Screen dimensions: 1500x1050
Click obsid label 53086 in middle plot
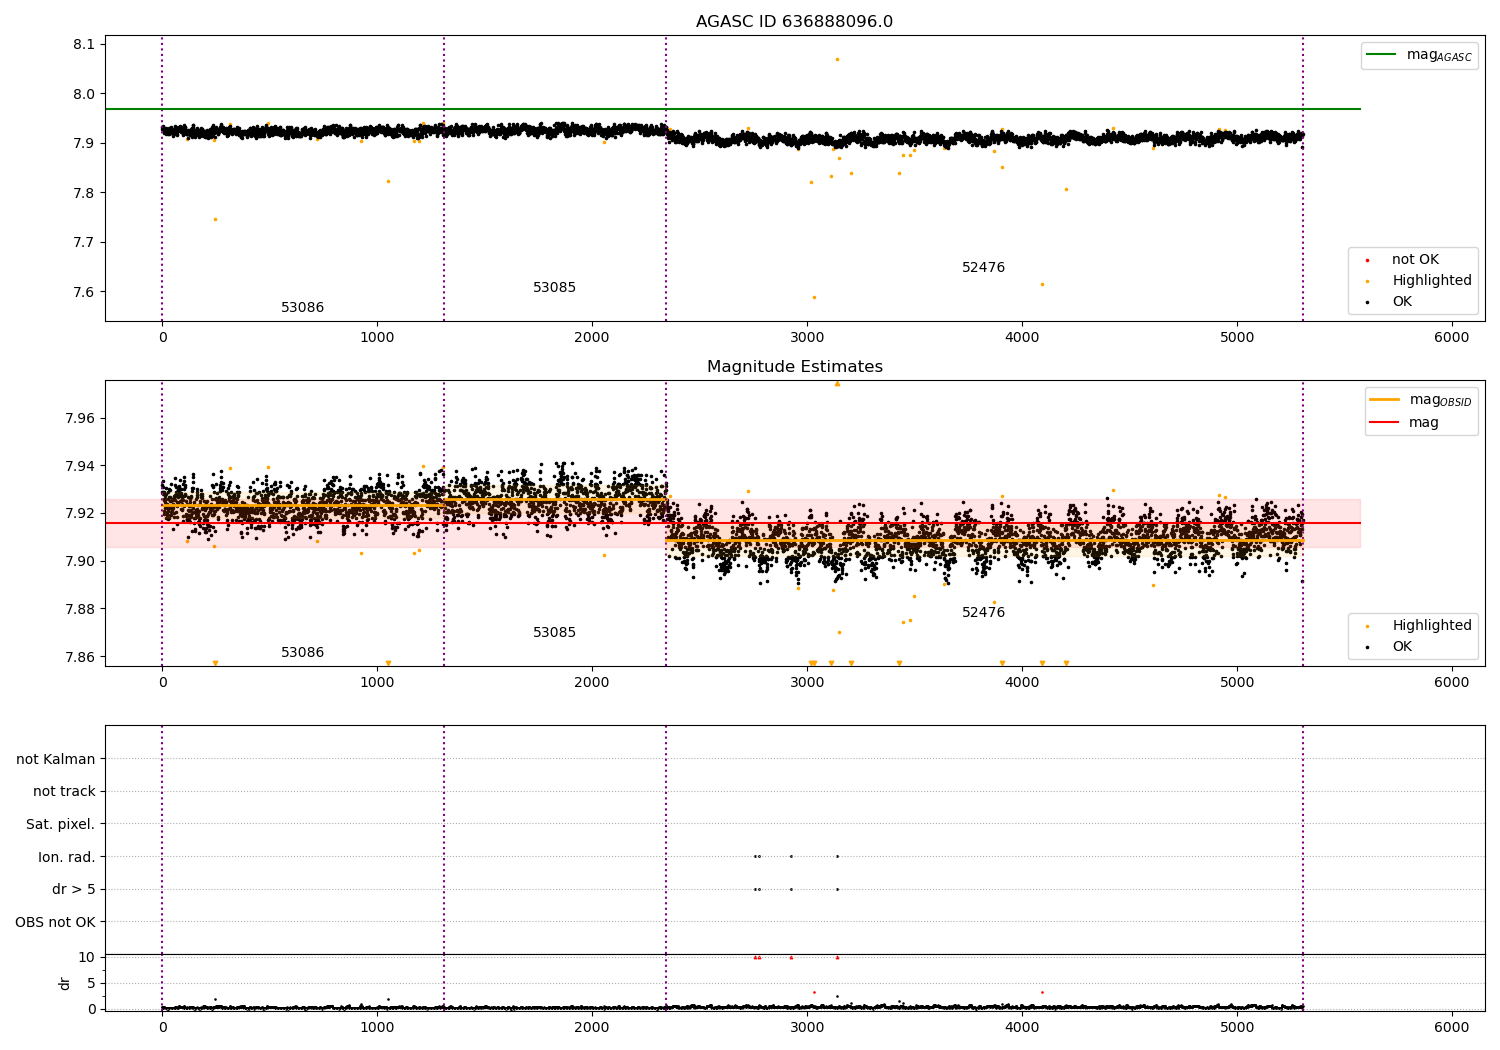click(302, 653)
